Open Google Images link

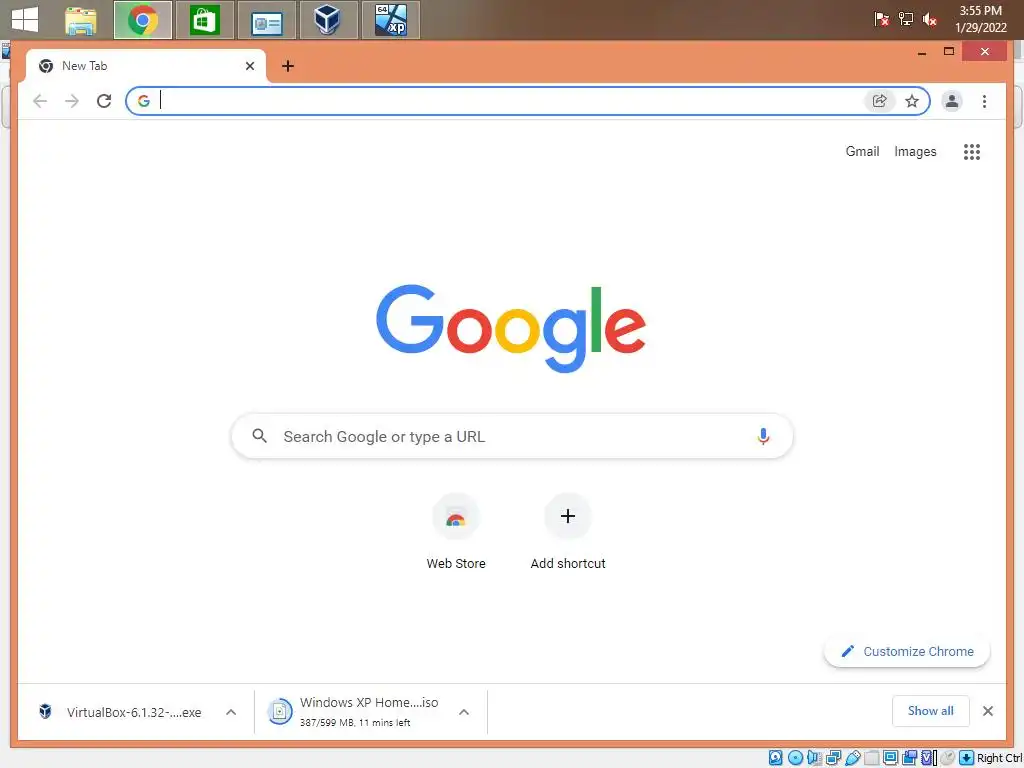click(x=915, y=152)
